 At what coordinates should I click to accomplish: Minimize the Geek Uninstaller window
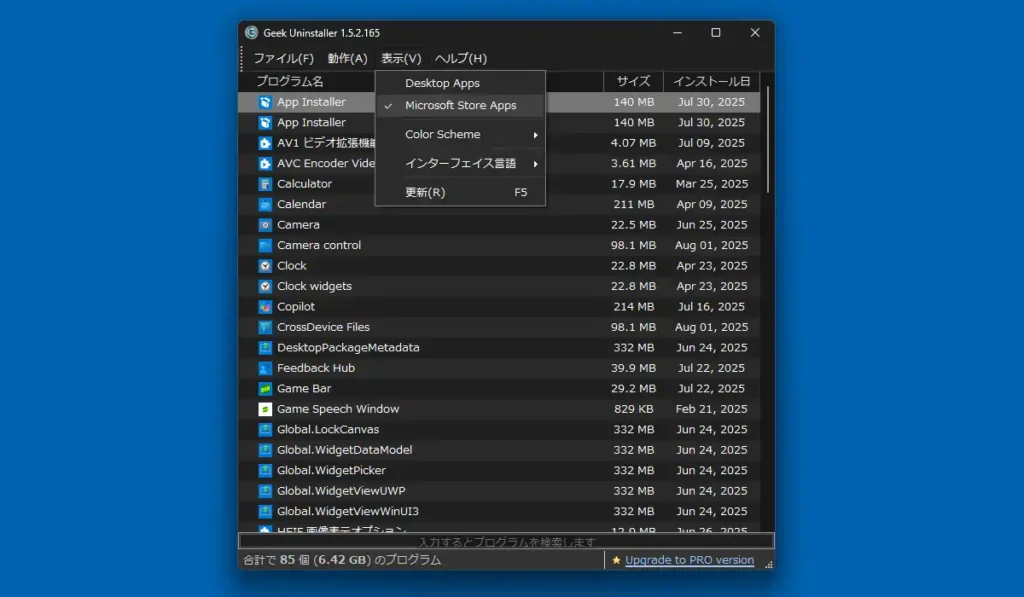(677, 33)
